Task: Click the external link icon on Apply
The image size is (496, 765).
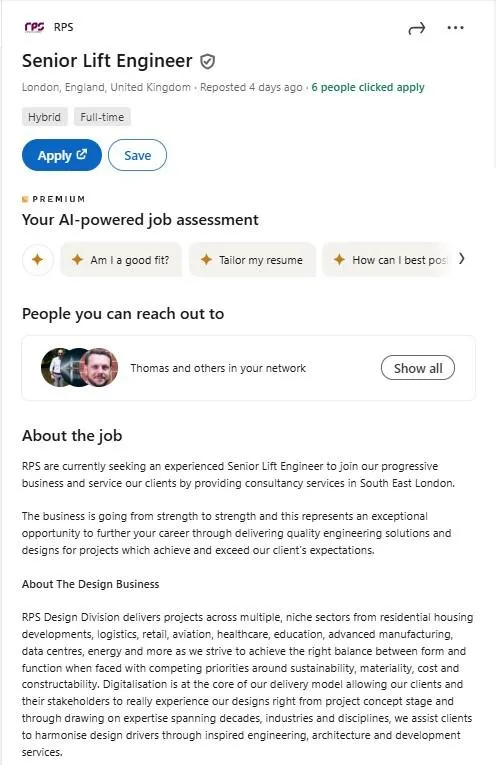Action: 82,154
